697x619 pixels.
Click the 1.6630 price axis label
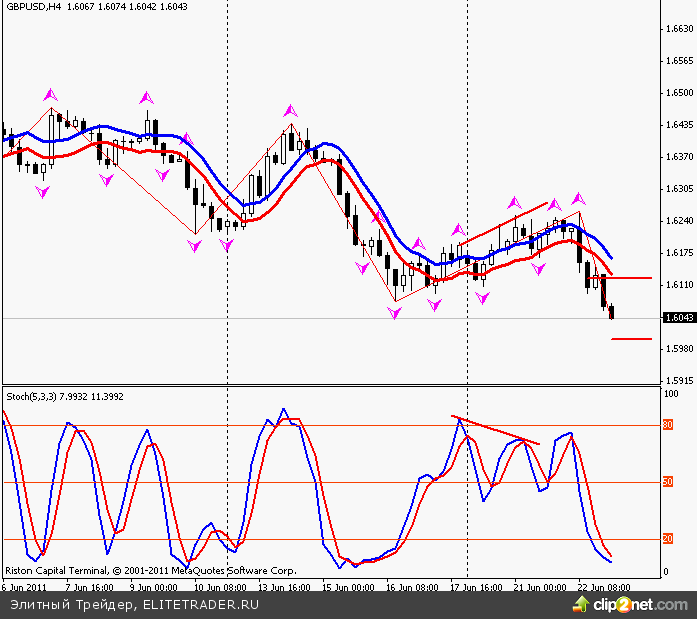678,29
